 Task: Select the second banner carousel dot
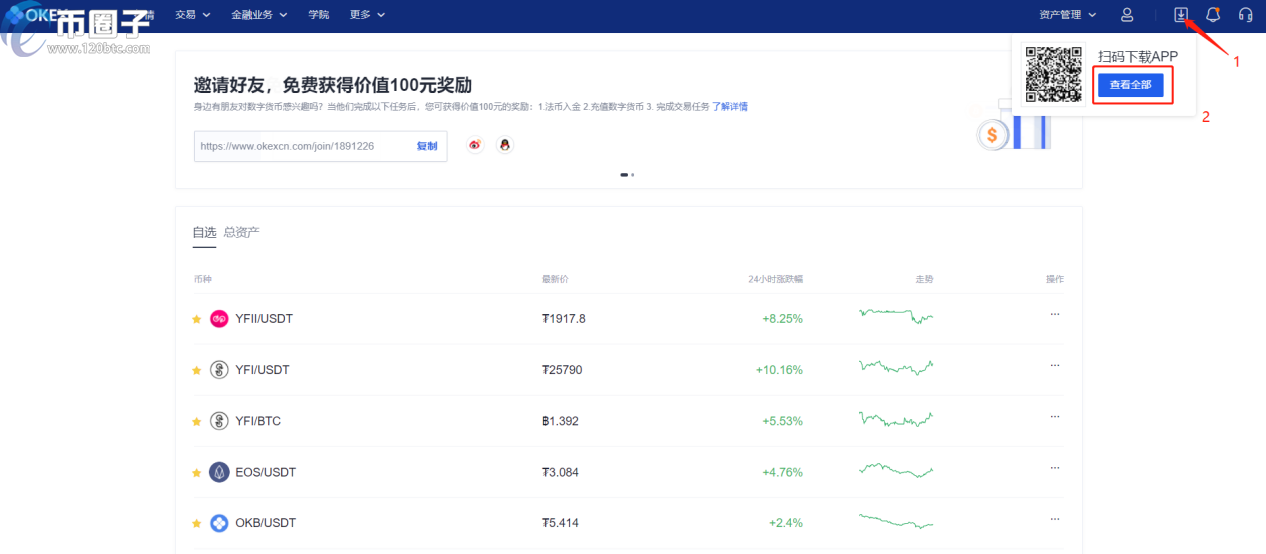click(633, 175)
